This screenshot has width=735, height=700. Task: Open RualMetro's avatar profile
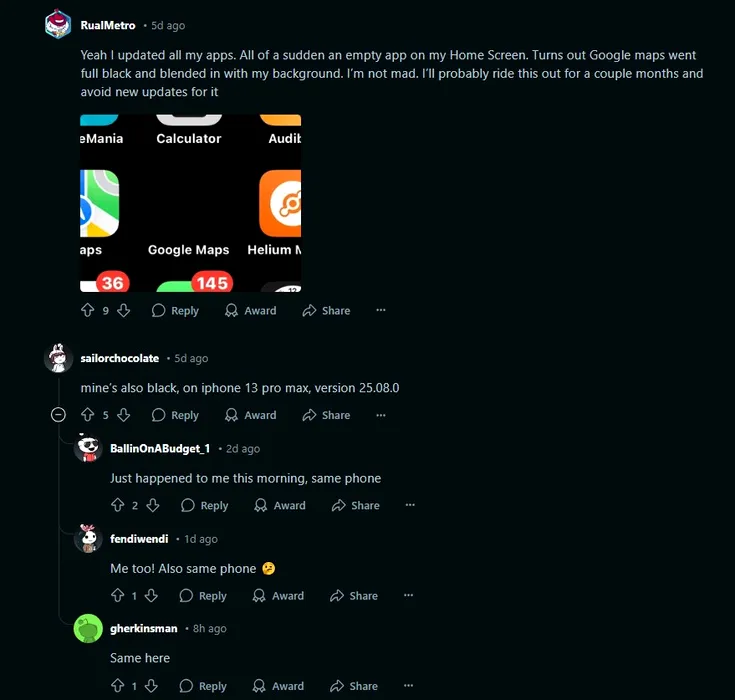[58, 24]
